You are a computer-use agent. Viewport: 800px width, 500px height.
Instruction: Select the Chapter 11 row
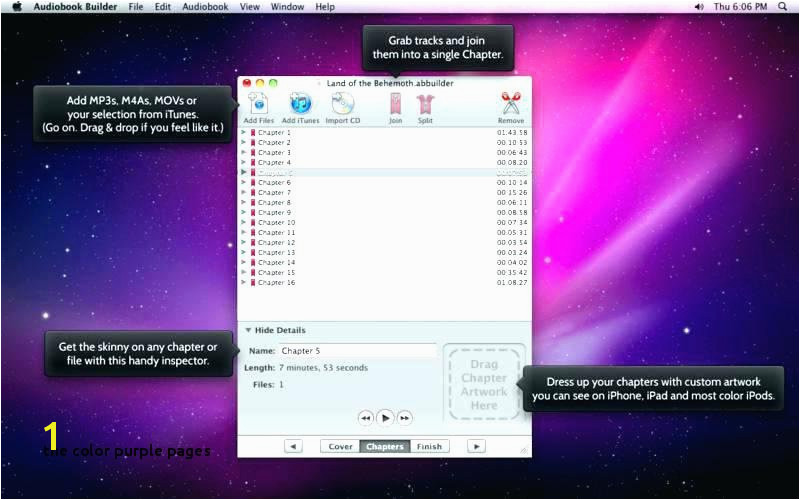[x=384, y=232]
